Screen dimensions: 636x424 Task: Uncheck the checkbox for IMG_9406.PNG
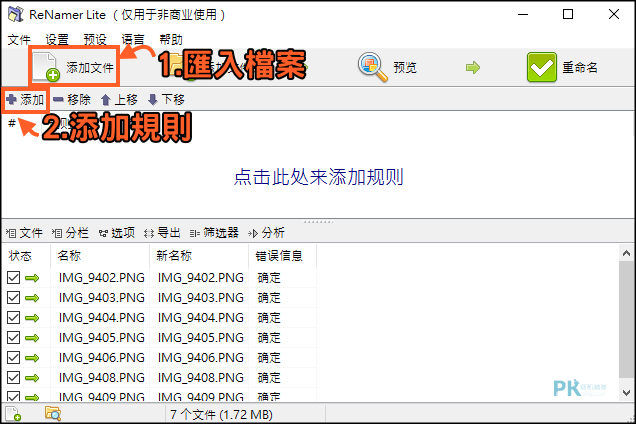pos(13,357)
